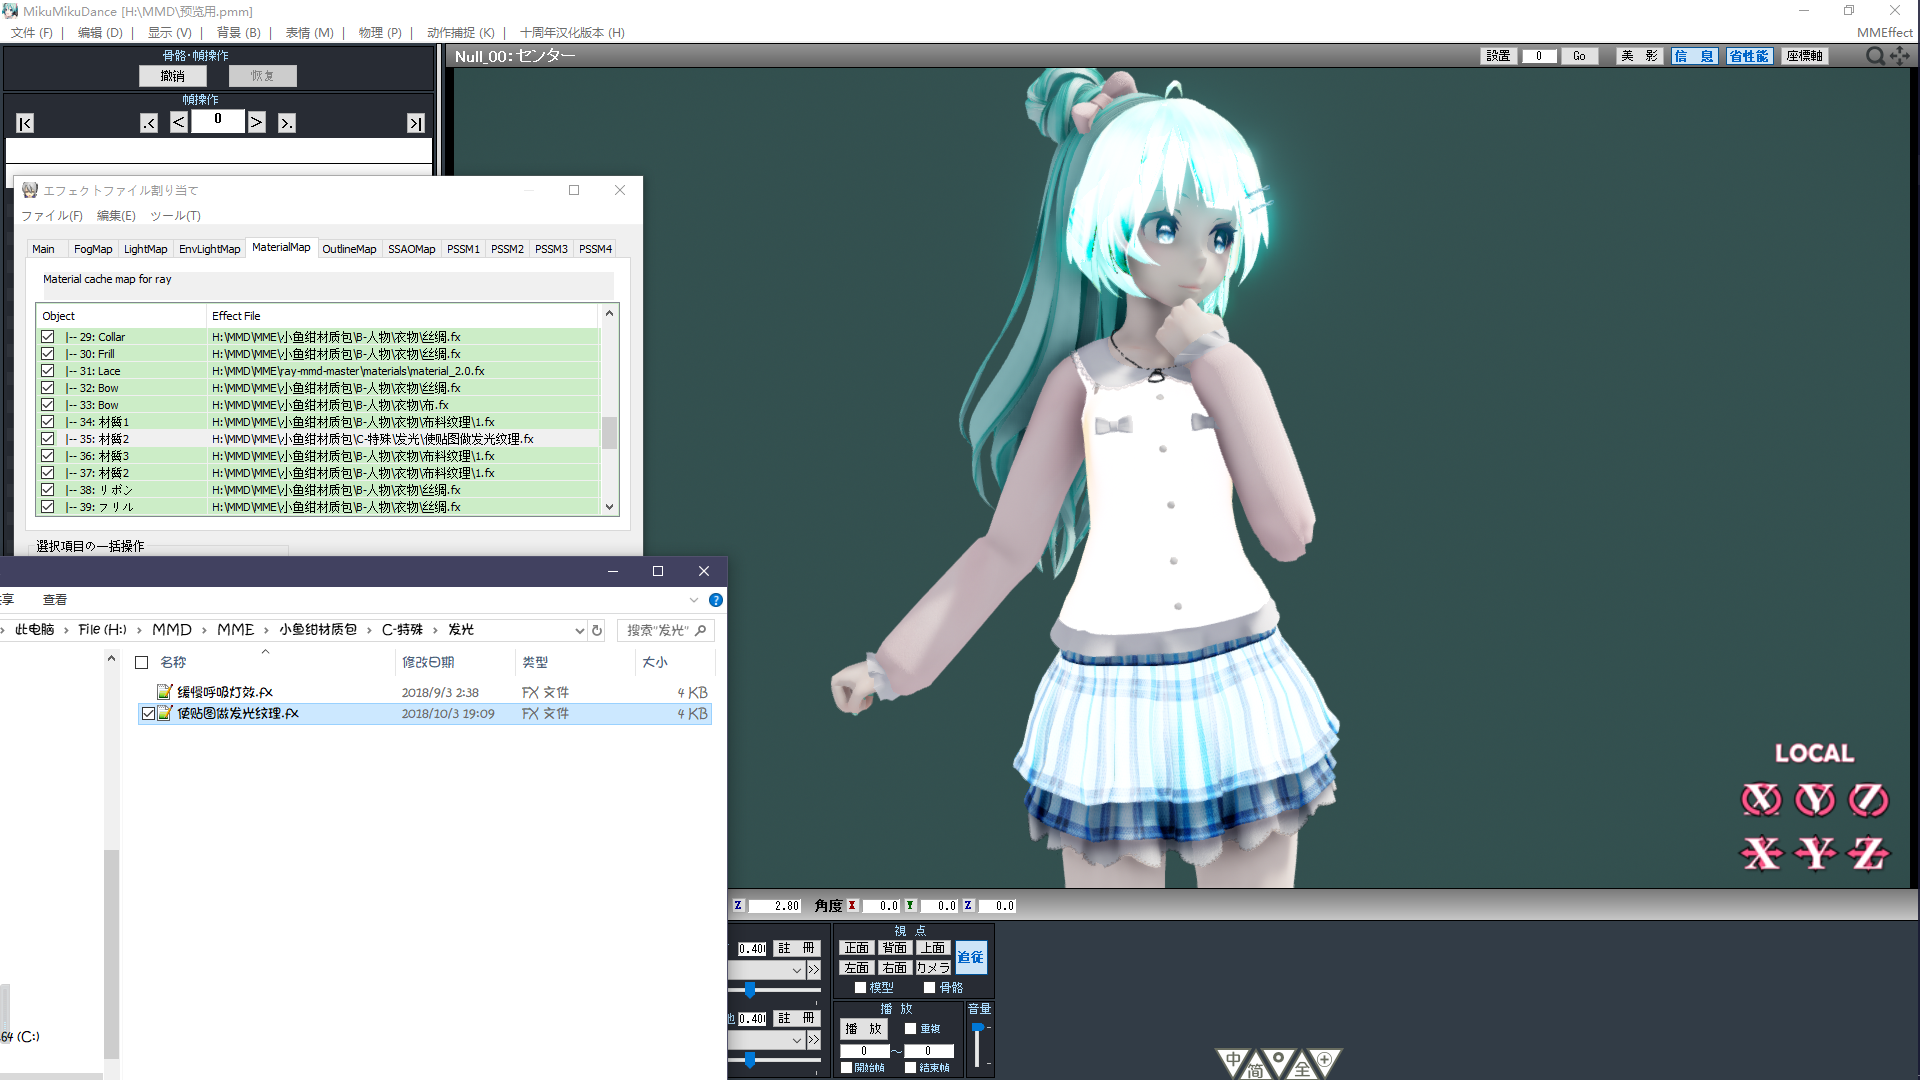The height and width of the screenshot is (1080, 1920).
Task: Jump to last frame with >| icon
Action: point(415,123)
